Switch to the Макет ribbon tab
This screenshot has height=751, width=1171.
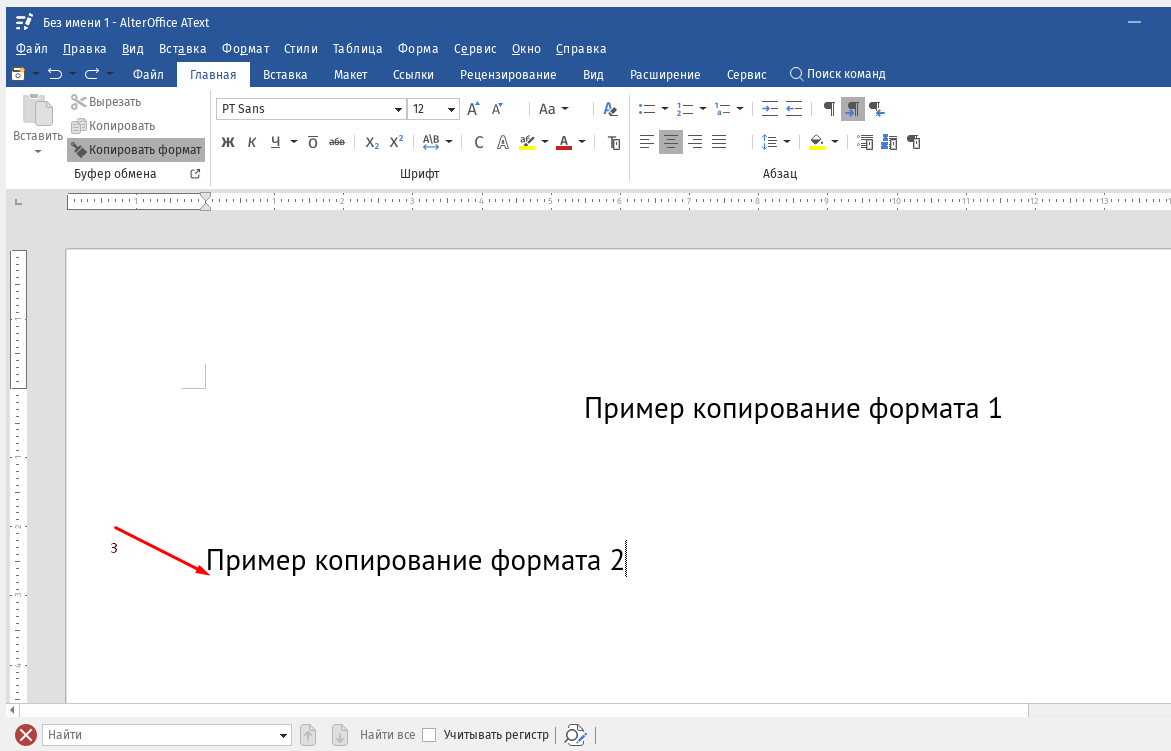coord(350,75)
